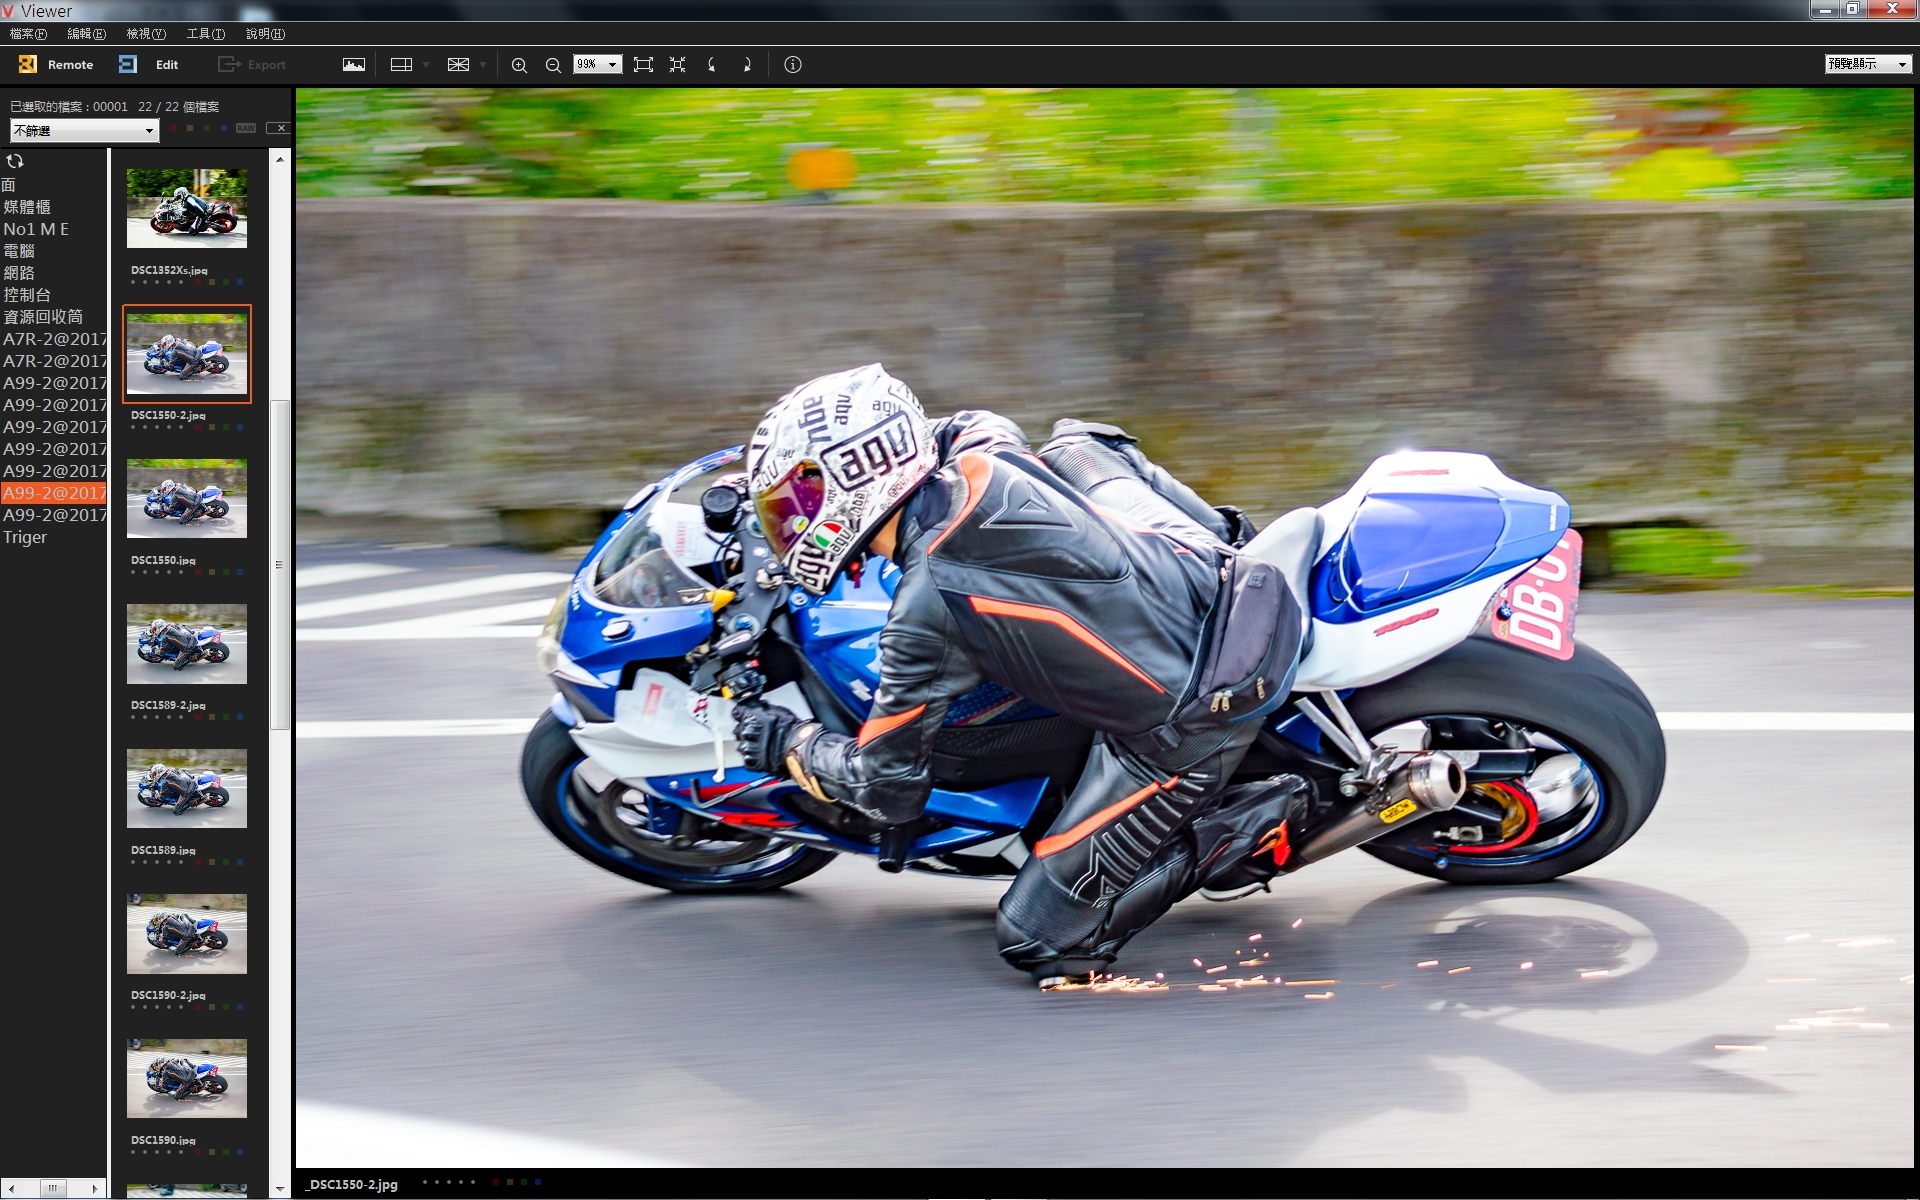Zoom out with the magnifier minus icon
This screenshot has width=1920, height=1200.
553,65
